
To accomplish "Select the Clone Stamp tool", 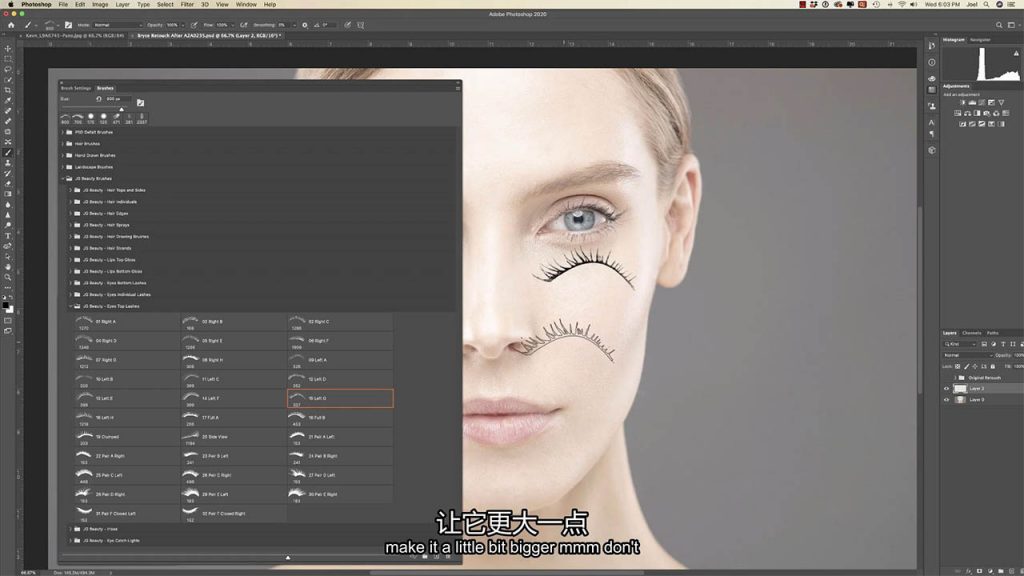I will pos(8,163).
